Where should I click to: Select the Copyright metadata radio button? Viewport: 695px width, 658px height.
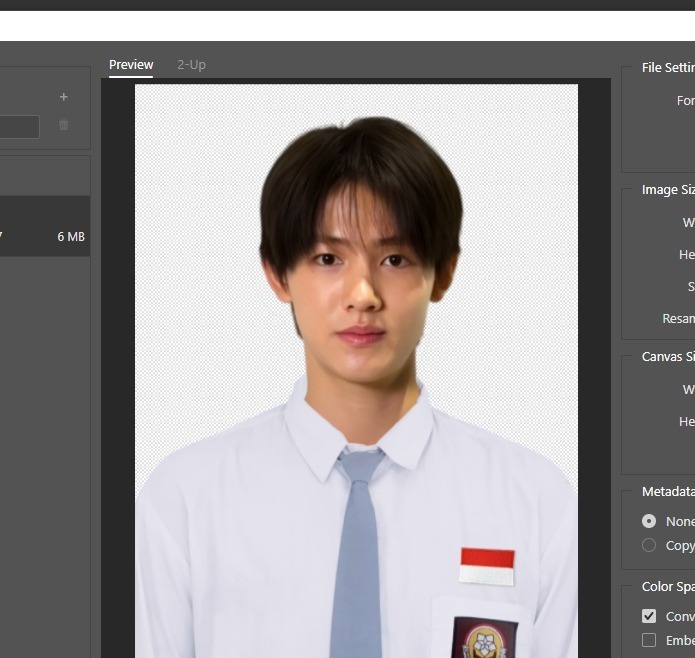coord(649,545)
